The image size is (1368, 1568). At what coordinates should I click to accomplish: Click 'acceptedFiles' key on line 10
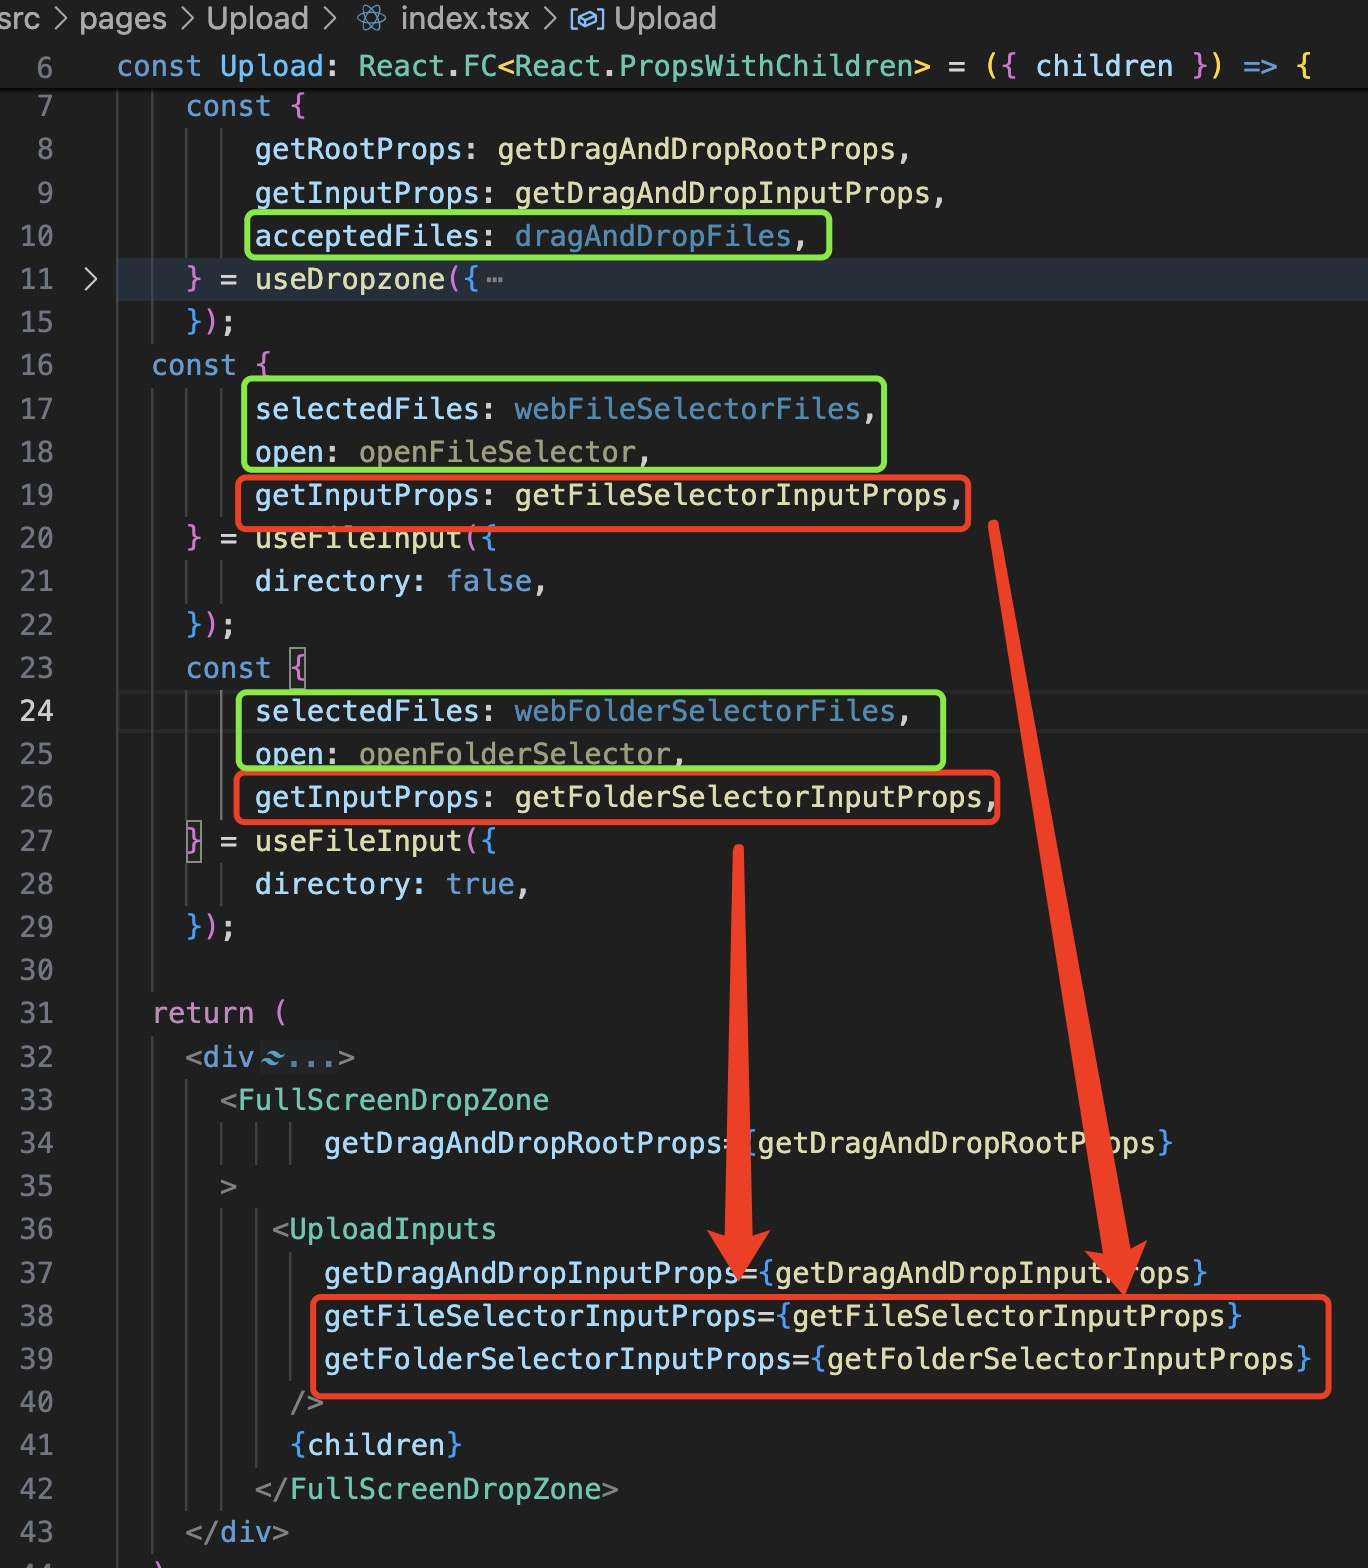pyautogui.click(x=367, y=236)
